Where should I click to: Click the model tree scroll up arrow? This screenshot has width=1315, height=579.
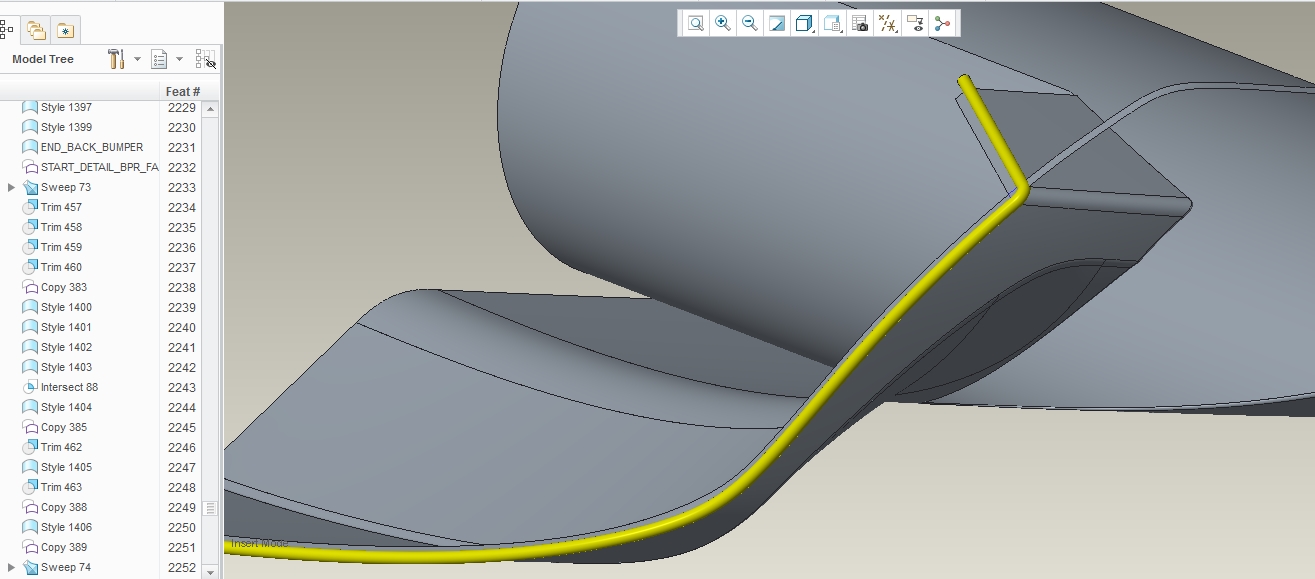(x=211, y=108)
